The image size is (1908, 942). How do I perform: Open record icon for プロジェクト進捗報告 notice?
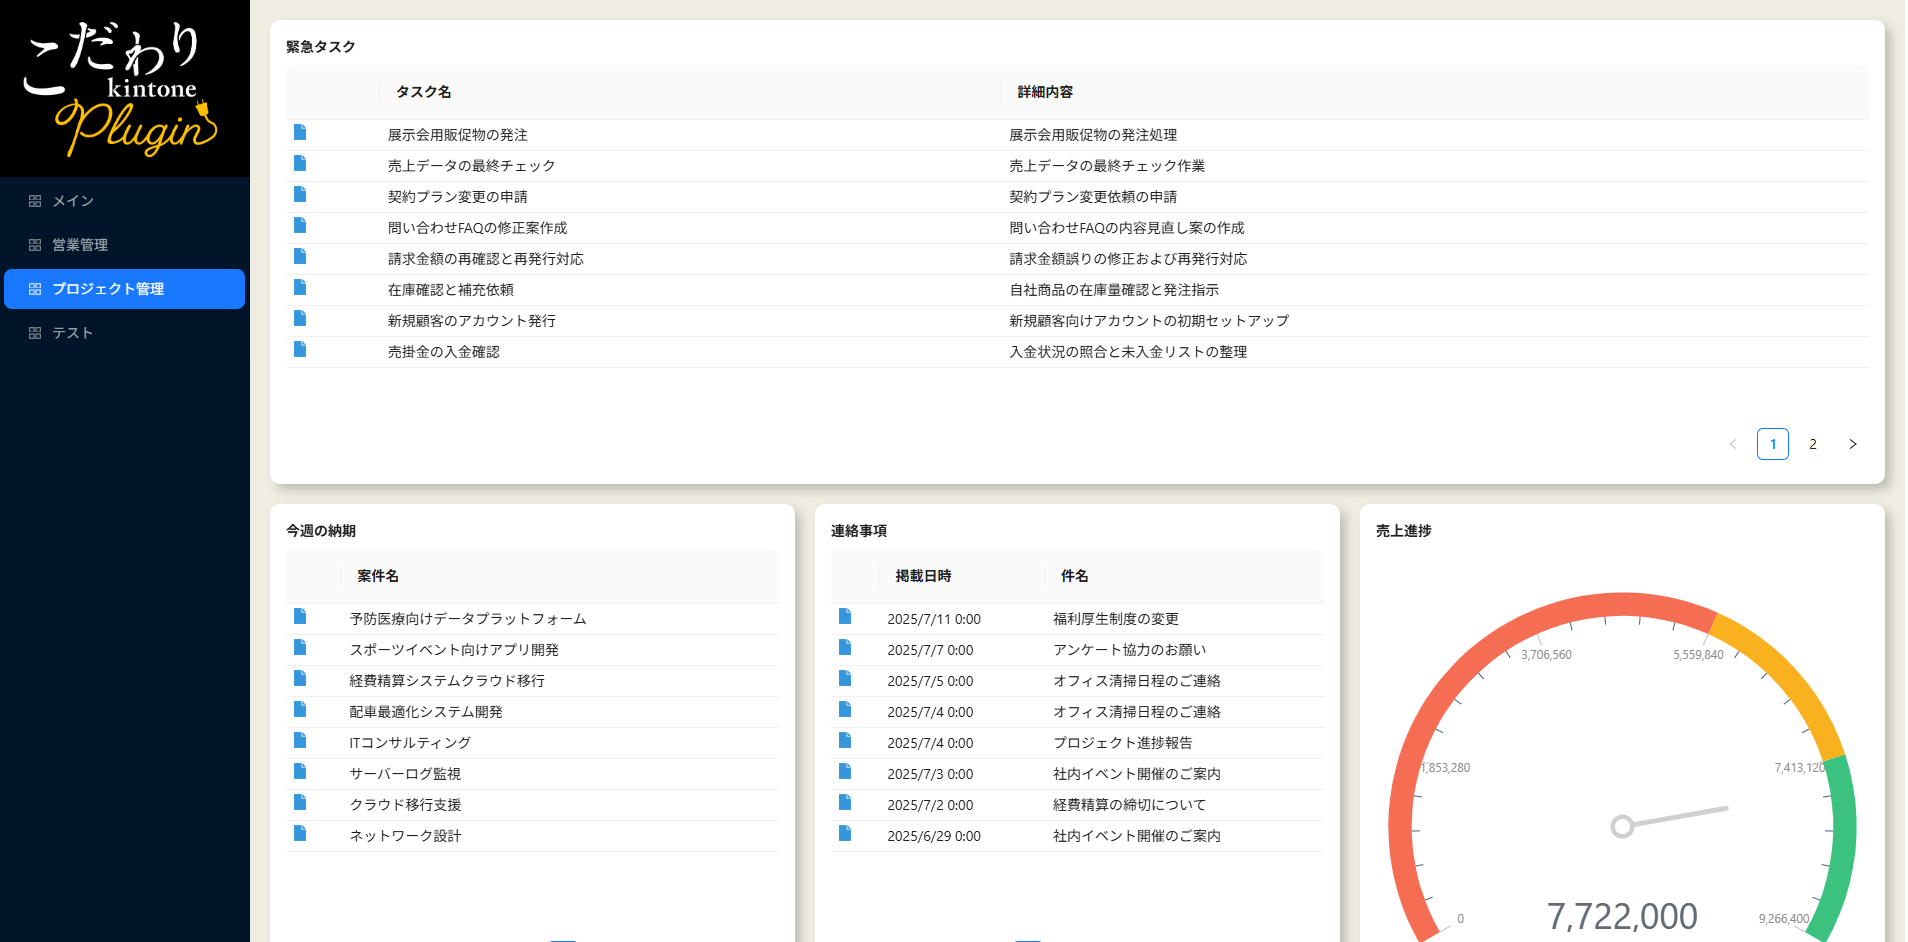[845, 741]
